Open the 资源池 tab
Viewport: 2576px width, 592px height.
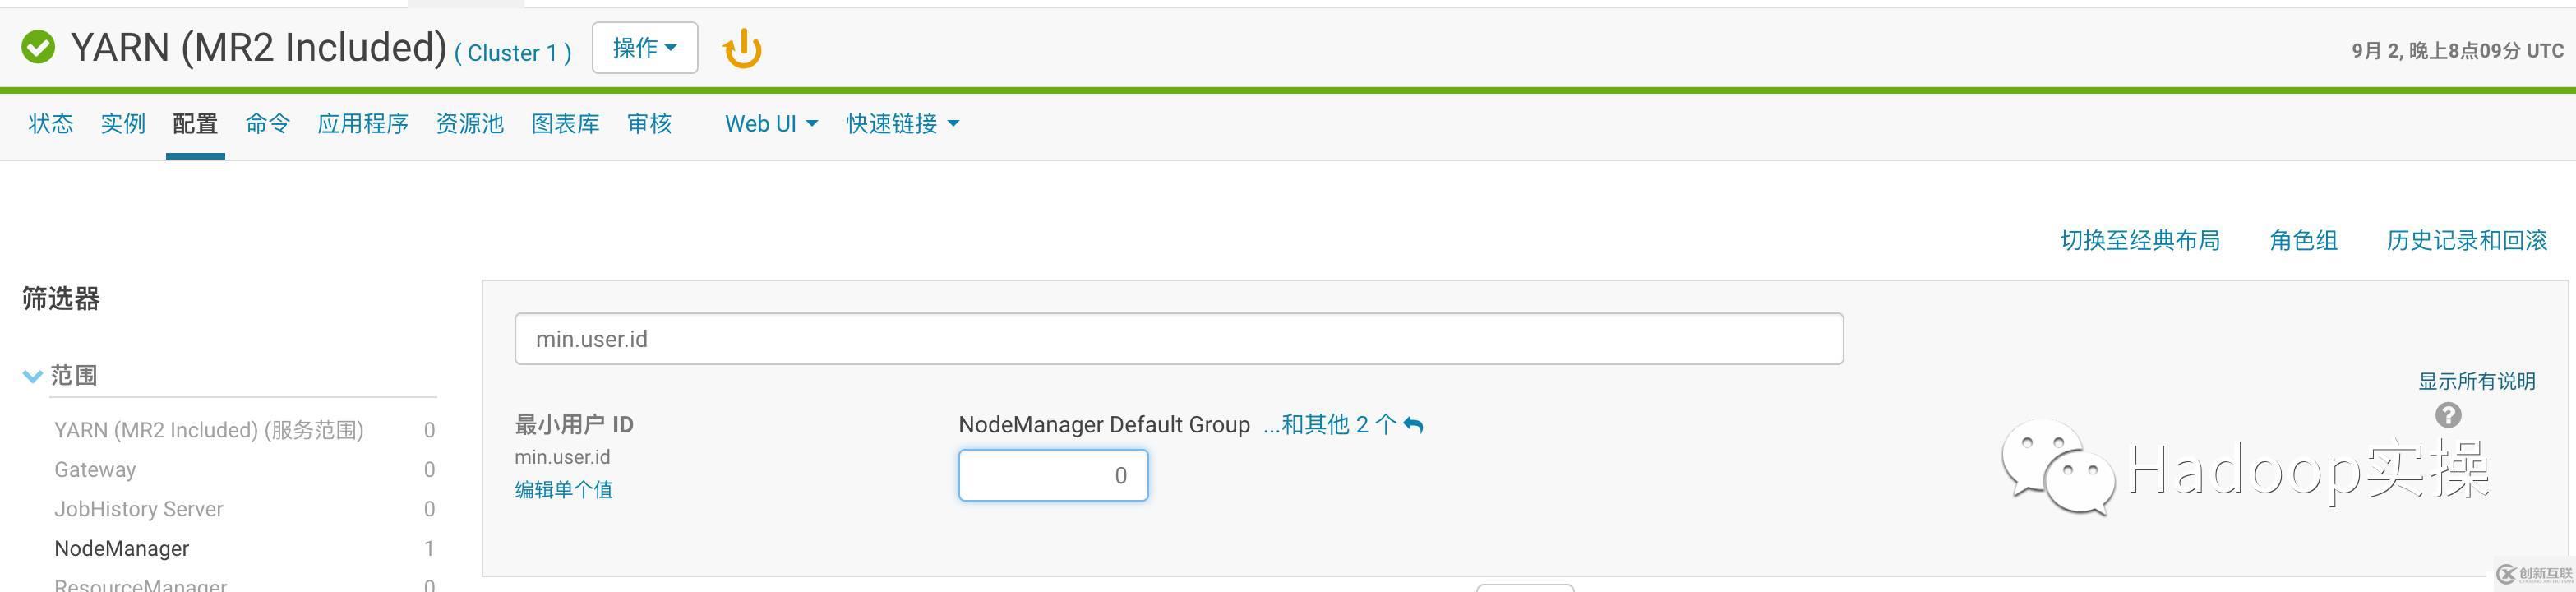470,123
